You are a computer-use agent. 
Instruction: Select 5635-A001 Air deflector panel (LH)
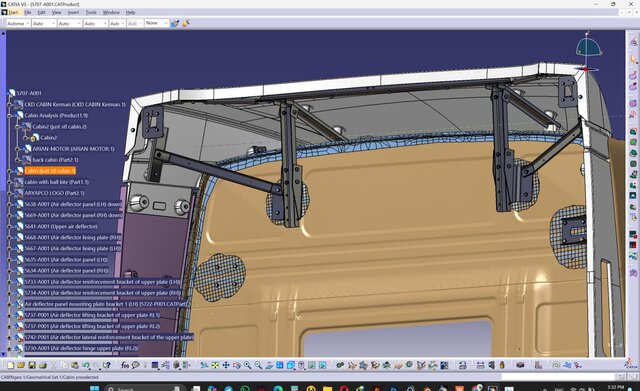tap(66, 260)
